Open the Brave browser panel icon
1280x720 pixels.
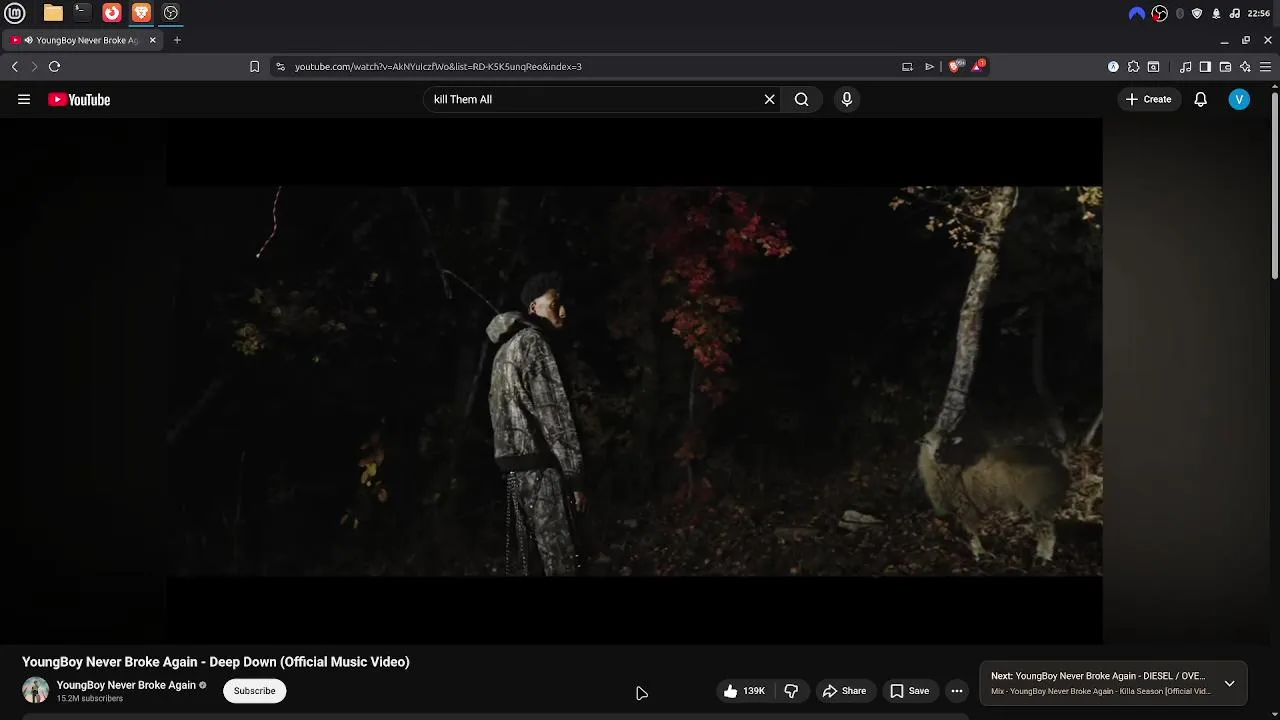tap(141, 13)
